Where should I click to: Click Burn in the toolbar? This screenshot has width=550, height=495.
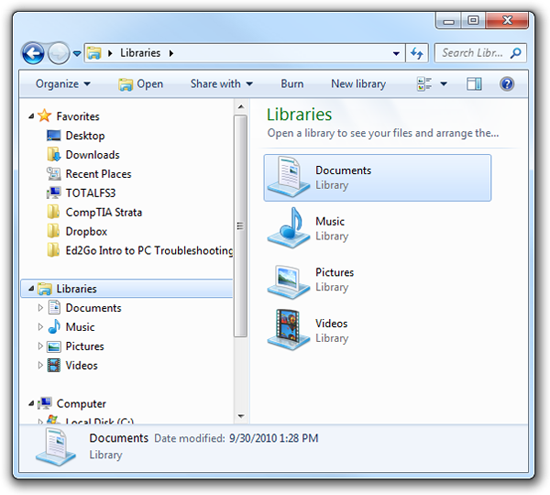pos(292,84)
